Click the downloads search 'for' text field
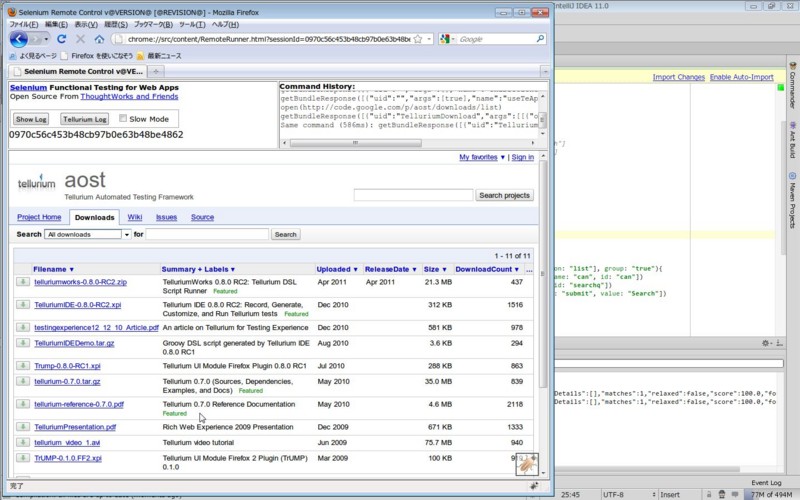This screenshot has height=500, width=800. tap(207, 234)
